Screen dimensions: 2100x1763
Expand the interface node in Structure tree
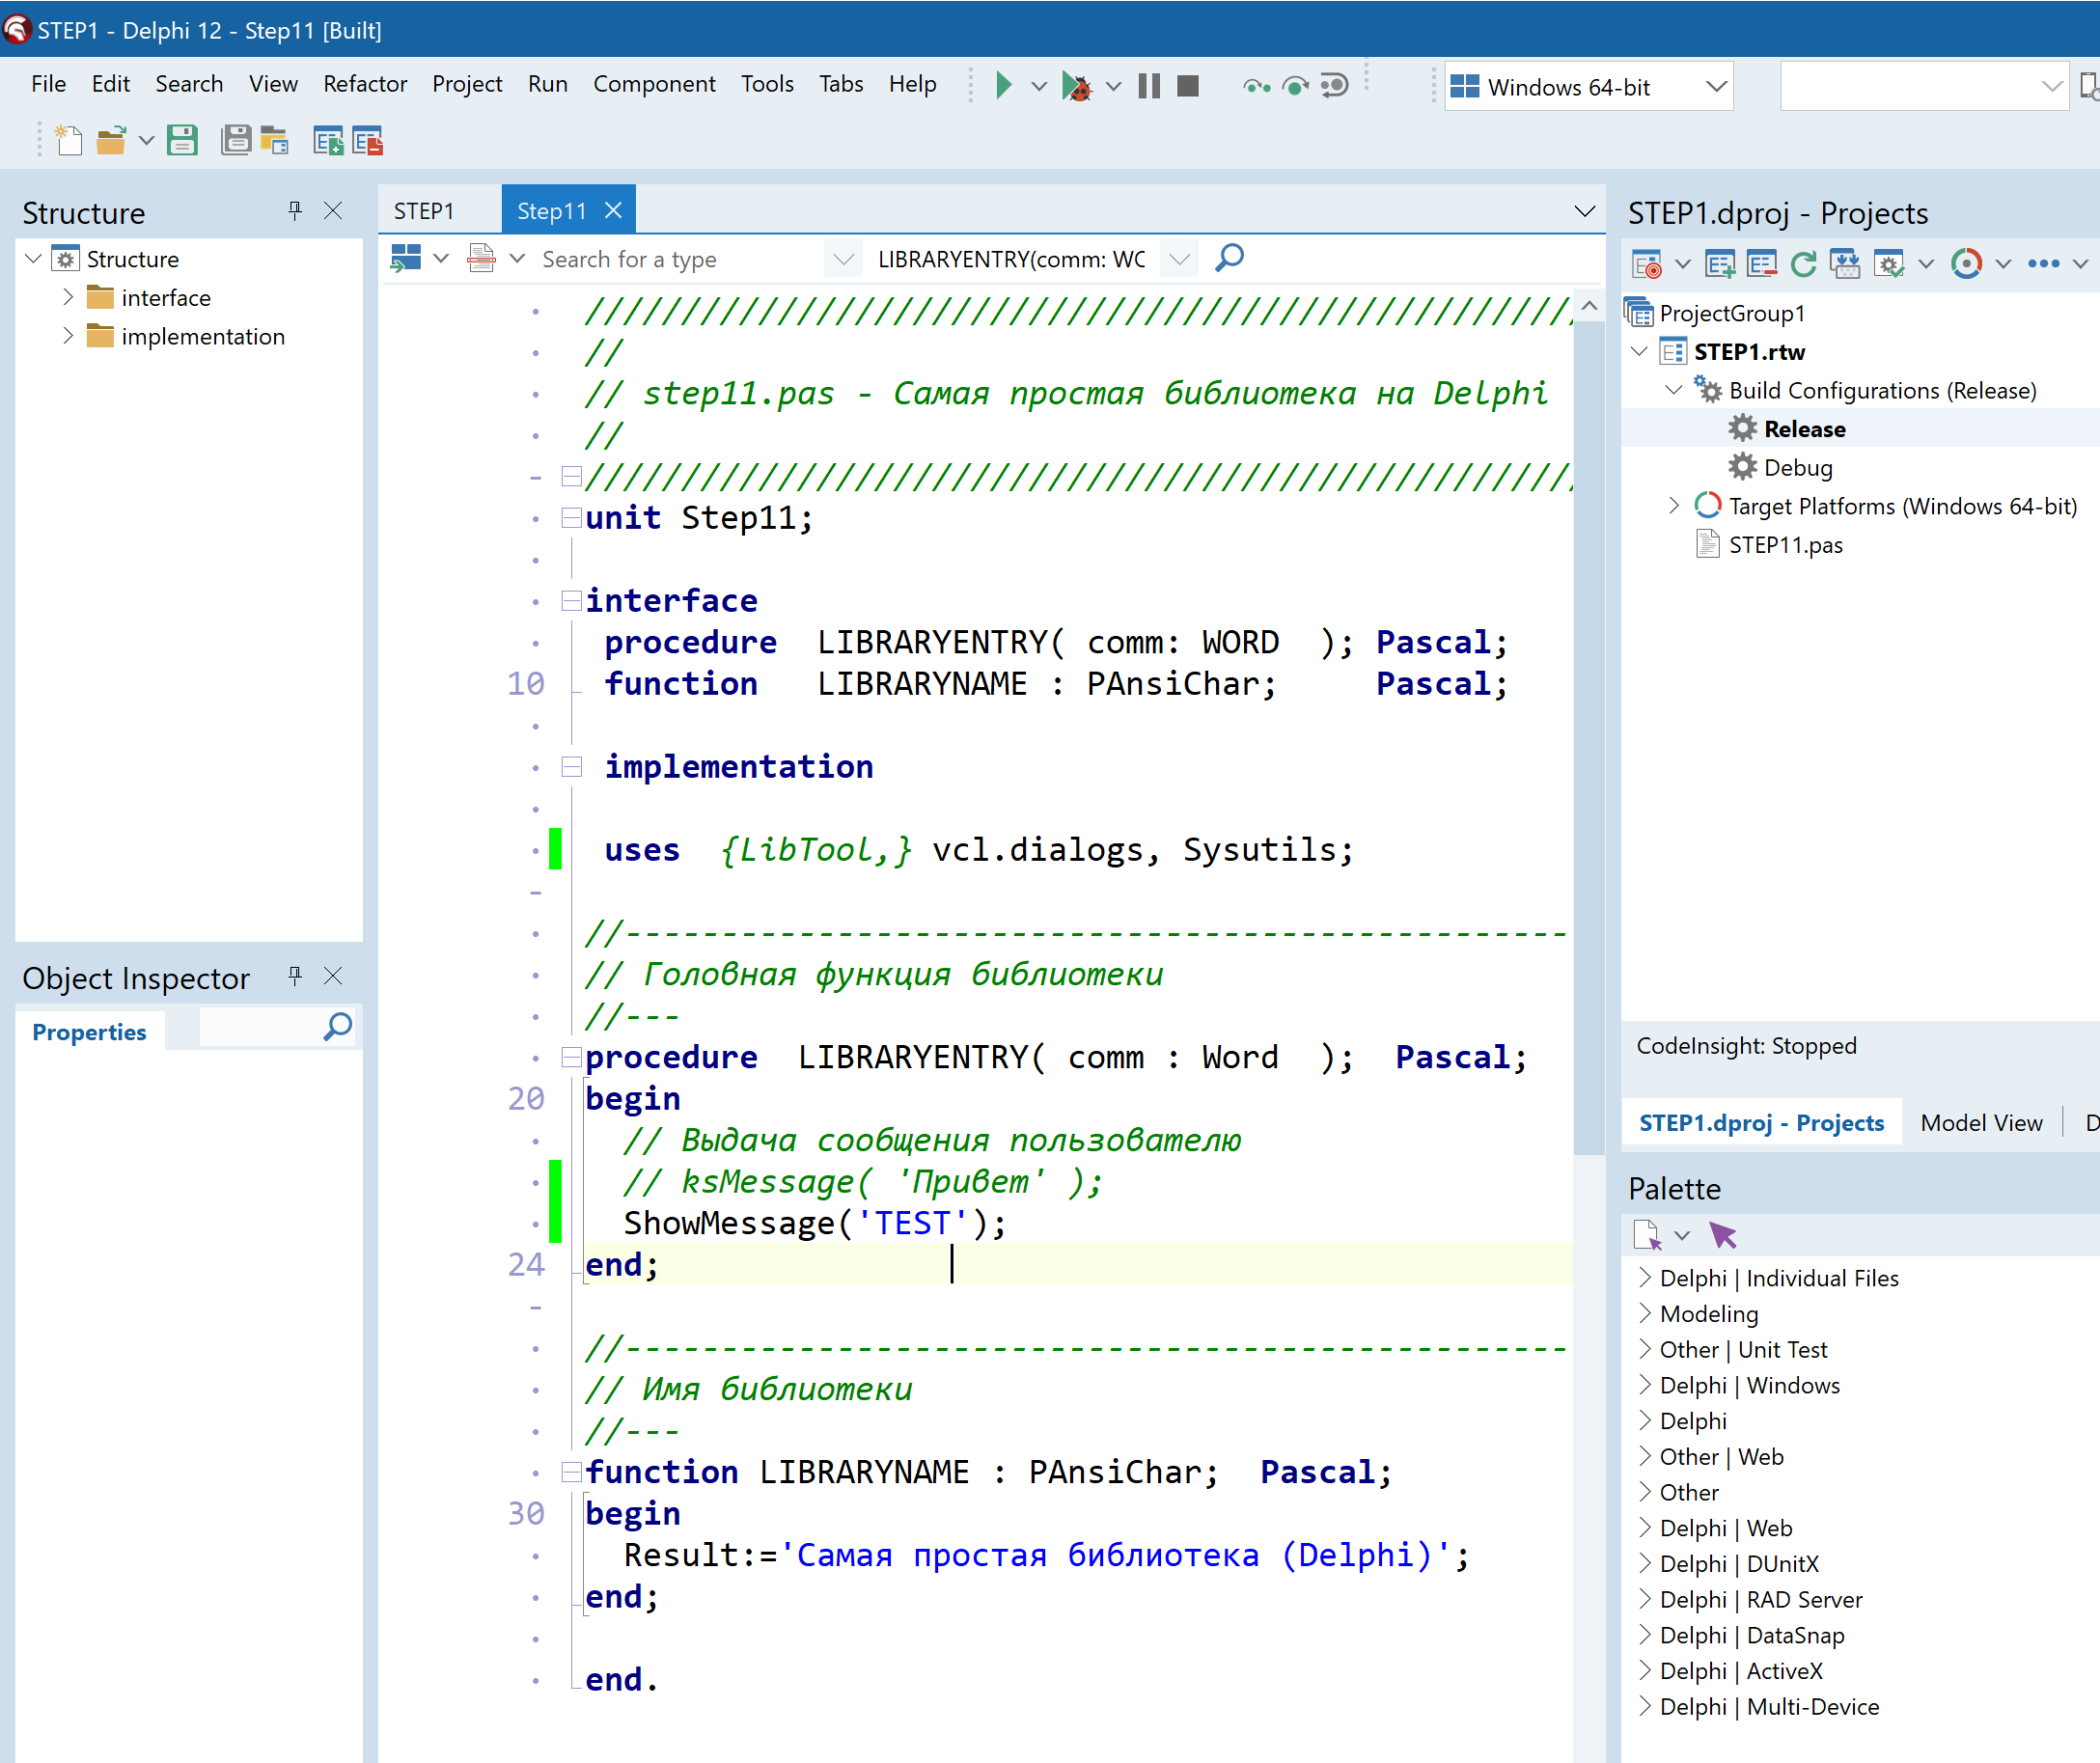point(68,298)
